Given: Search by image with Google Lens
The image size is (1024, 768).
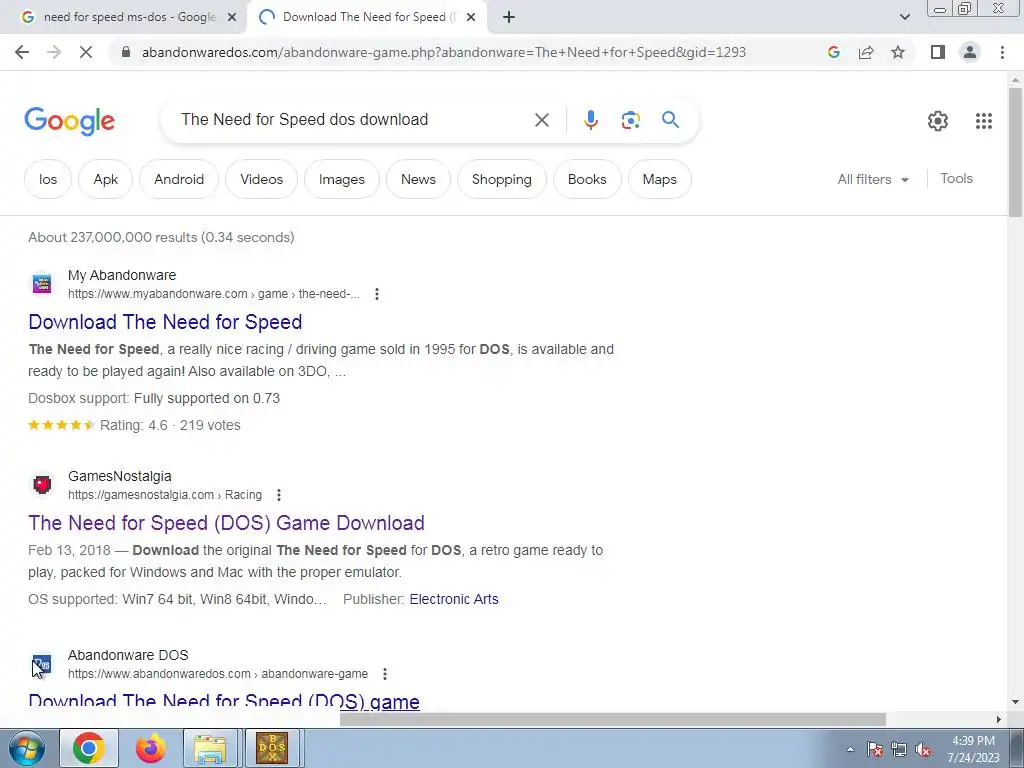Looking at the screenshot, I should pyautogui.click(x=630, y=120).
